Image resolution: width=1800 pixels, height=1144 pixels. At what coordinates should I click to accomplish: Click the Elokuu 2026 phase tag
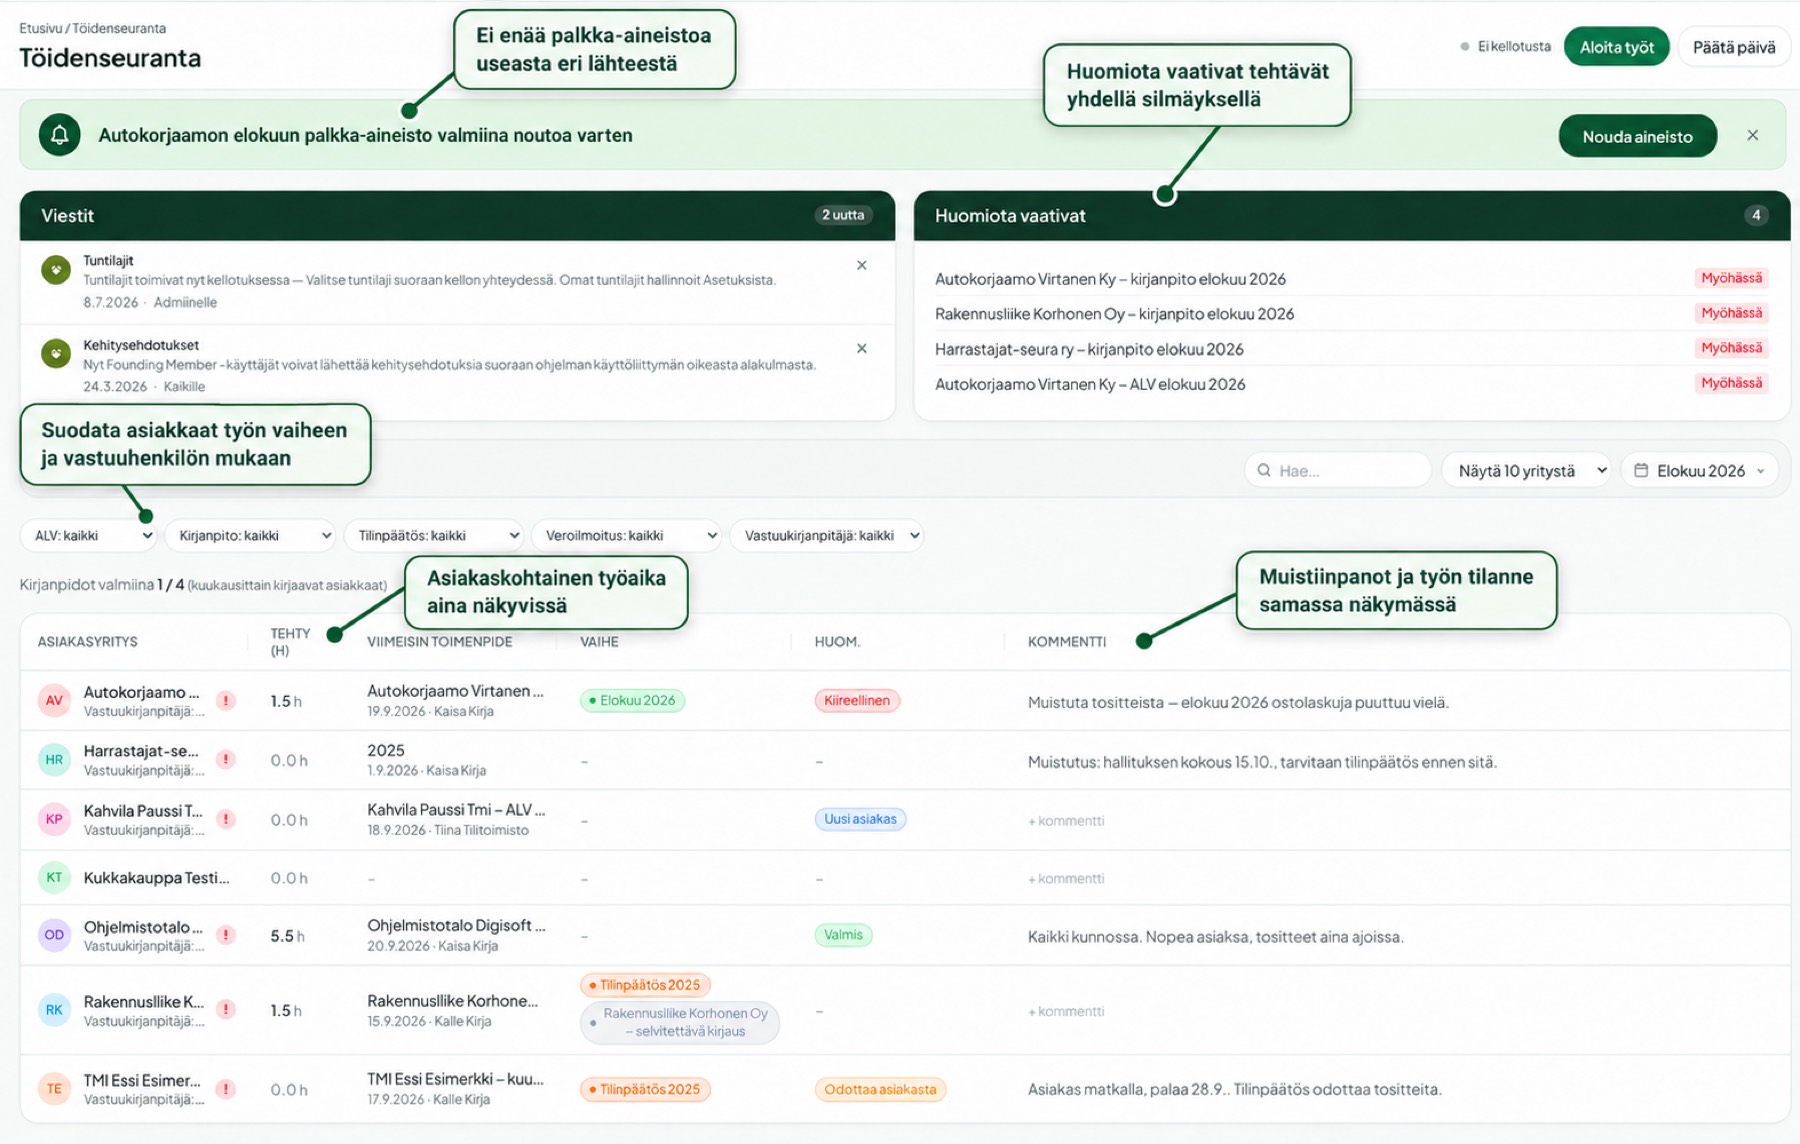point(632,700)
